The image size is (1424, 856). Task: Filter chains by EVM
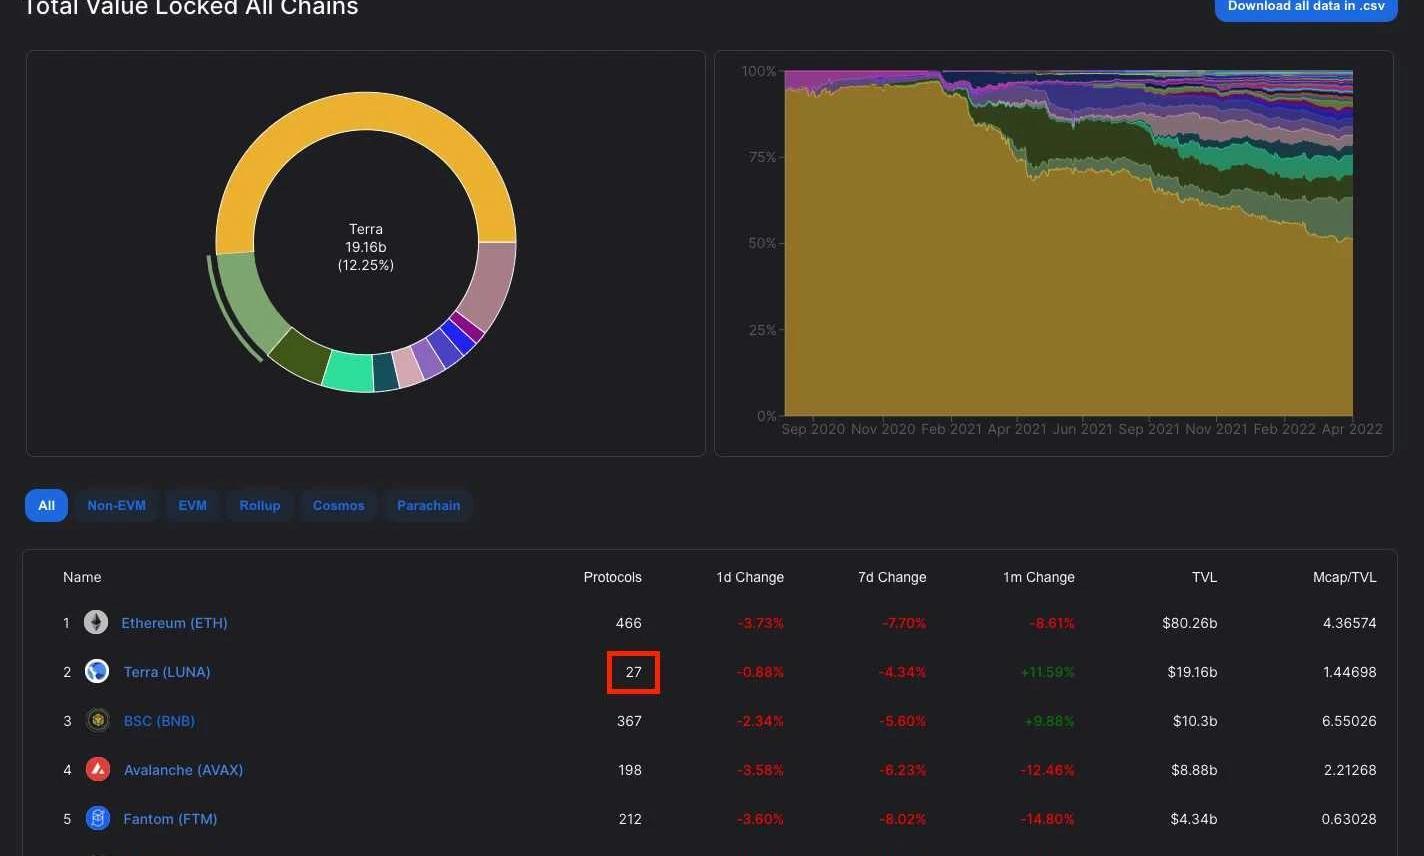192,506
